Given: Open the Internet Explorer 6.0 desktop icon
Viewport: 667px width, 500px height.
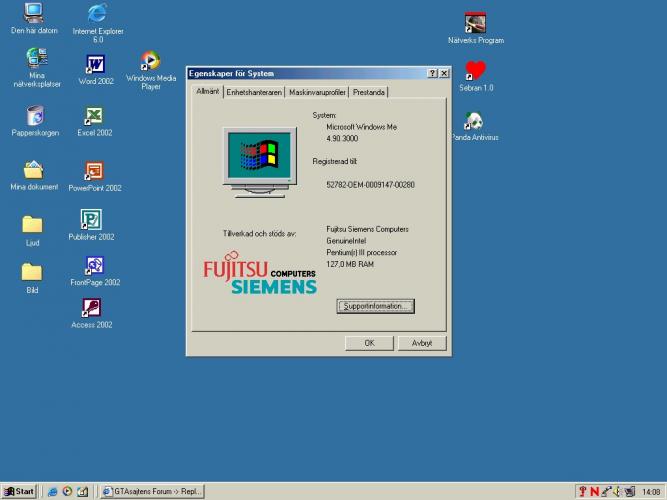Looking at the screenshot, I should point(97,15).
